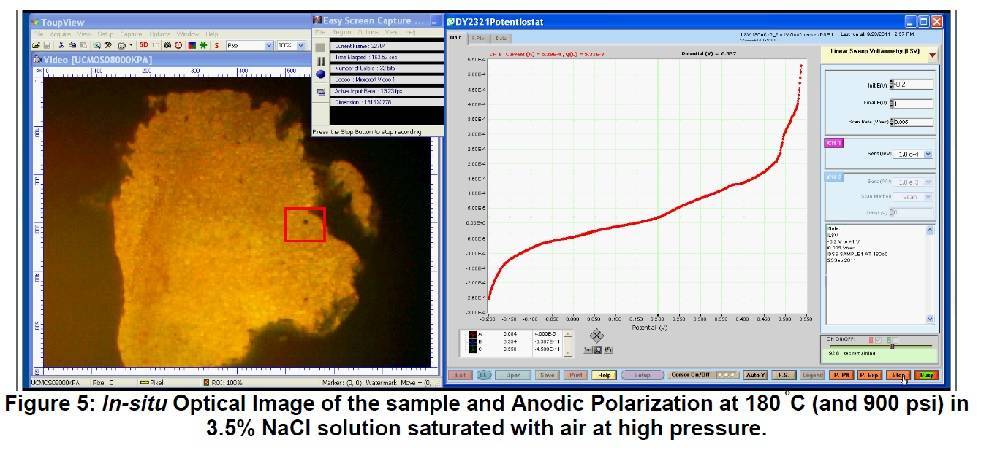
Task: Click the red SD icon in ToupView toolbar
Action: (x=144, y=45)
